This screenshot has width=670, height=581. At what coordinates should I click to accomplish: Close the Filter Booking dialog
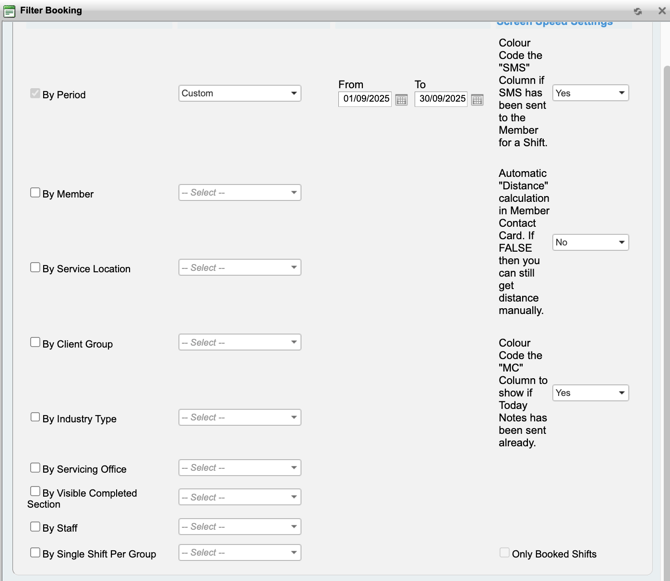pos(660,11)
